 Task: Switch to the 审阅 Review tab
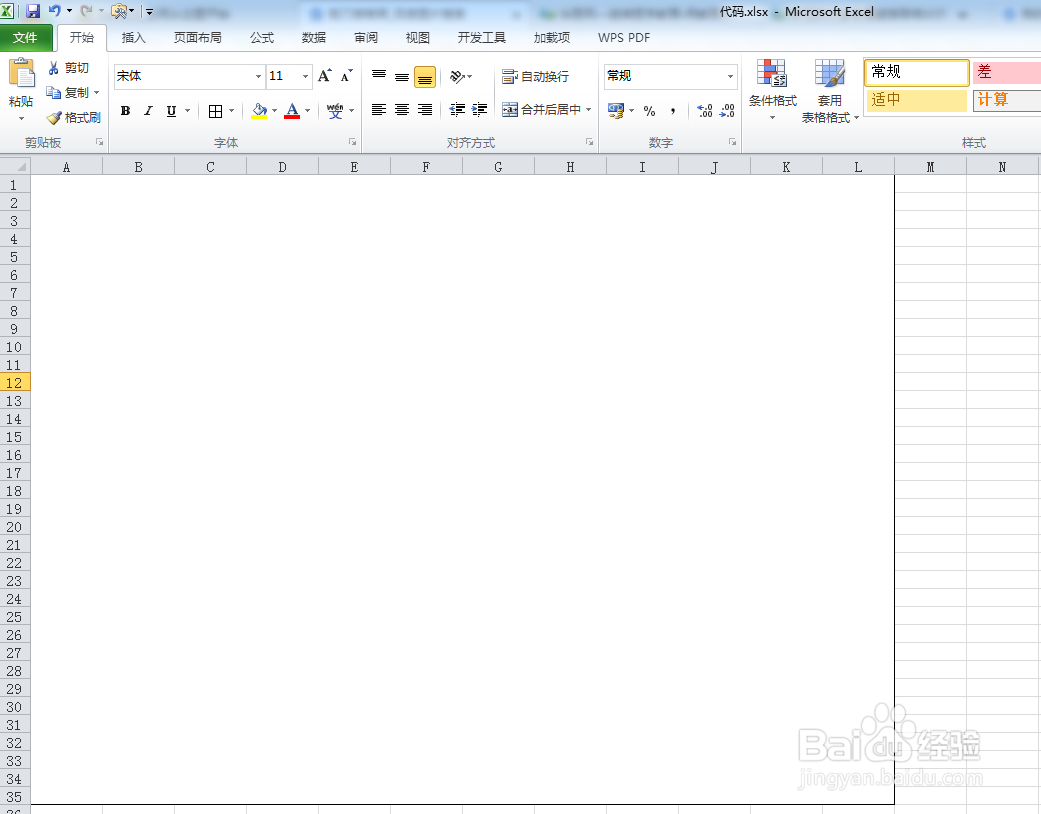coord(366,38)
